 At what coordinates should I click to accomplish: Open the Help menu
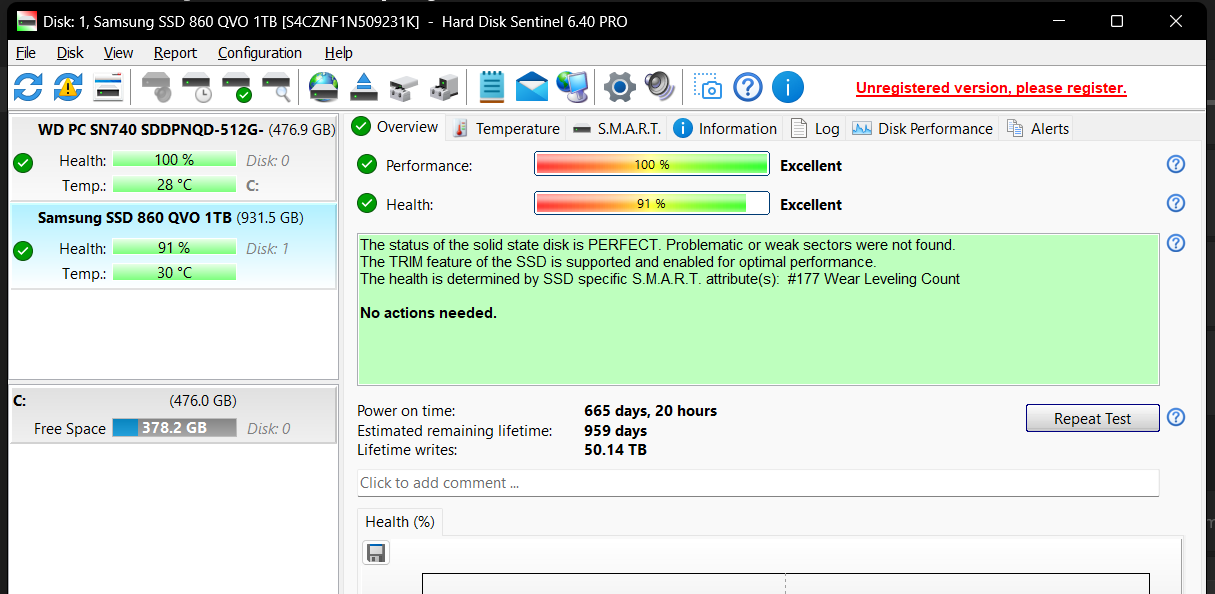pyautogui.click(x=339, y=53)
